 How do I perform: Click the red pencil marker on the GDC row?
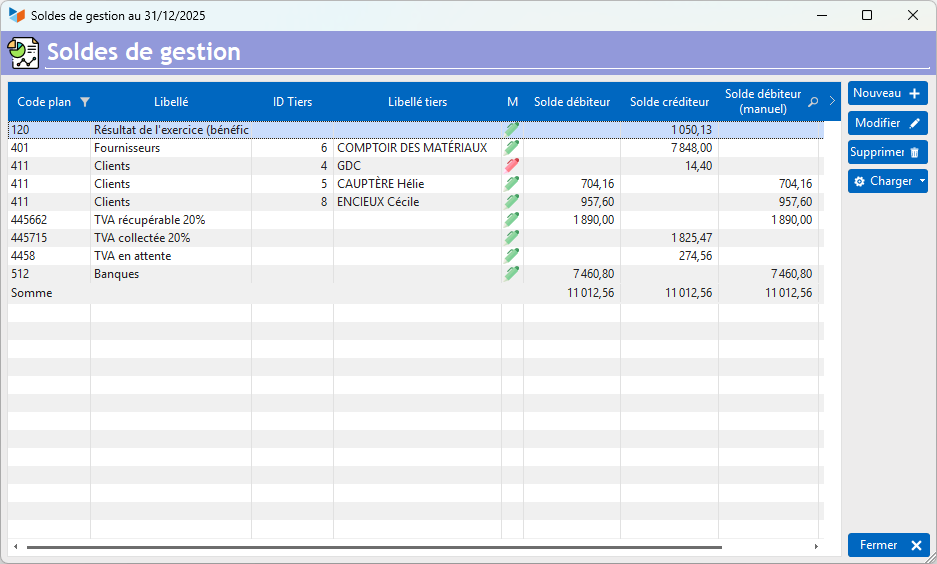(512, 165)
